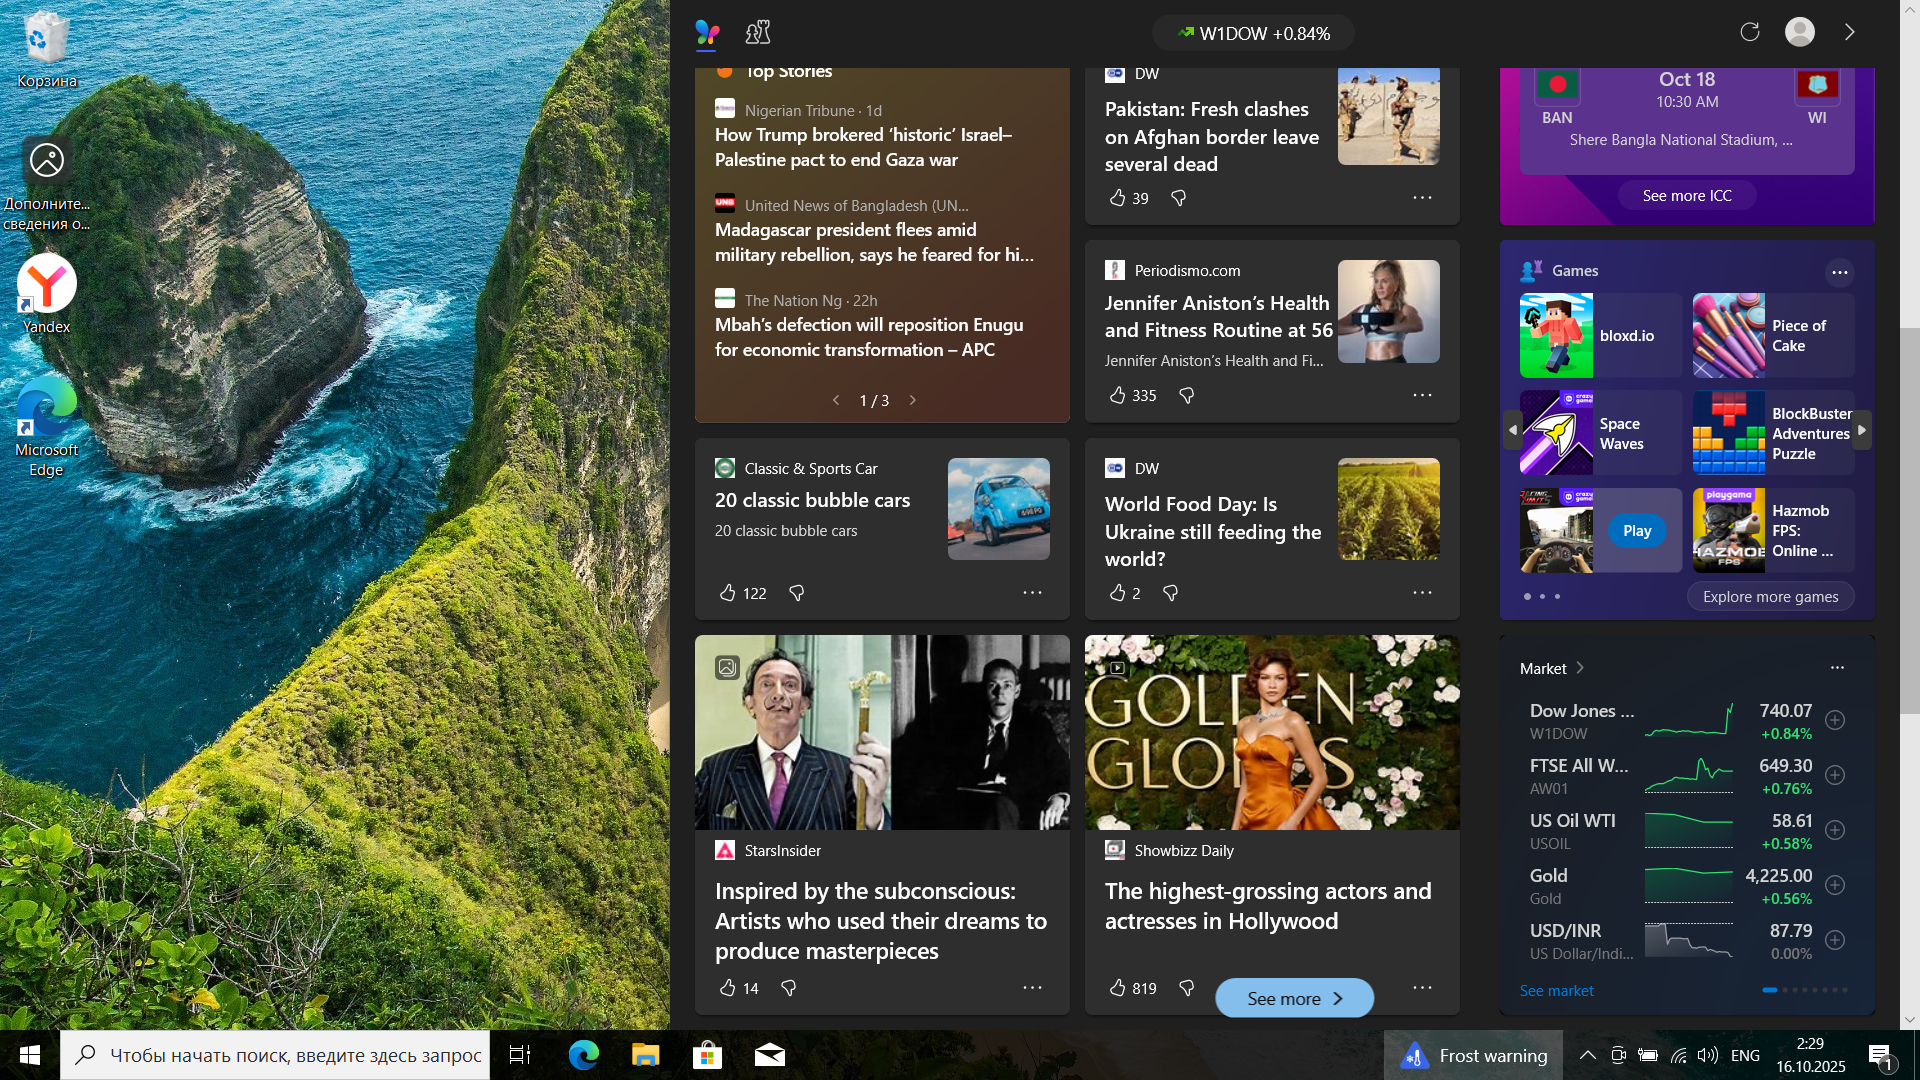
Task: Click the Windows search input field
Action: (295, 1055)
